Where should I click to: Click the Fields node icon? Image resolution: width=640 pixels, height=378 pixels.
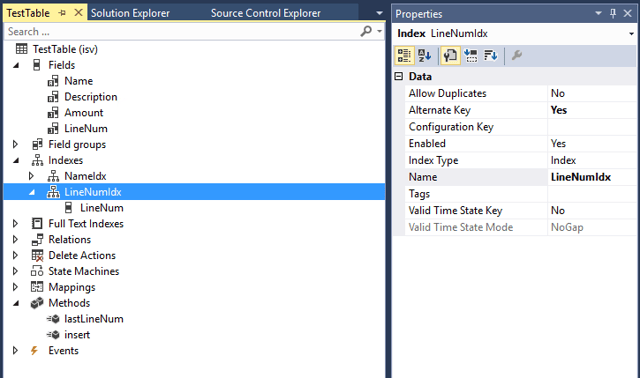pyautogui.click(x=37, y=65)
